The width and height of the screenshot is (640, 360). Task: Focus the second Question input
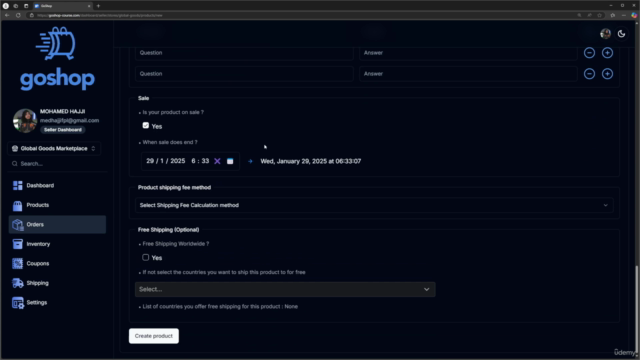coord(244,74)
